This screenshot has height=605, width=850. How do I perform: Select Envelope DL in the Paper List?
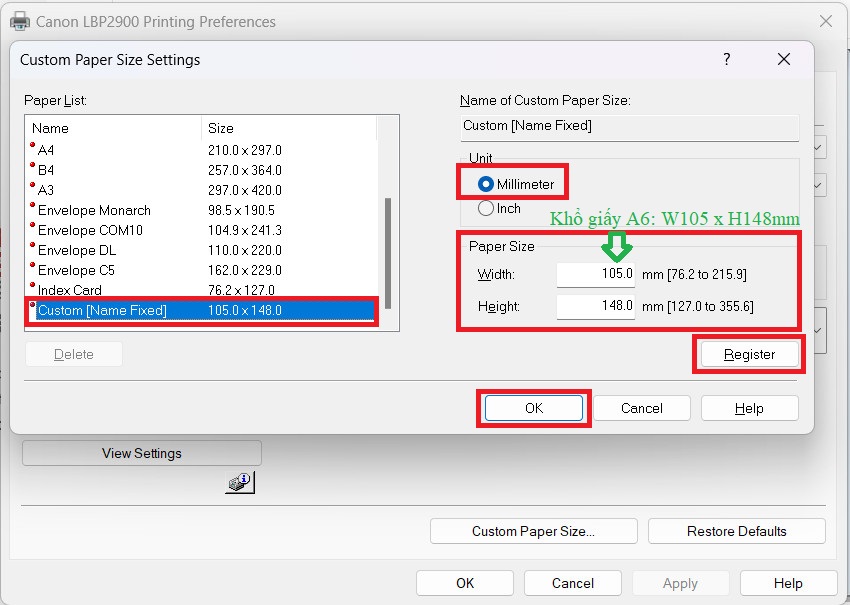(201, 250)
